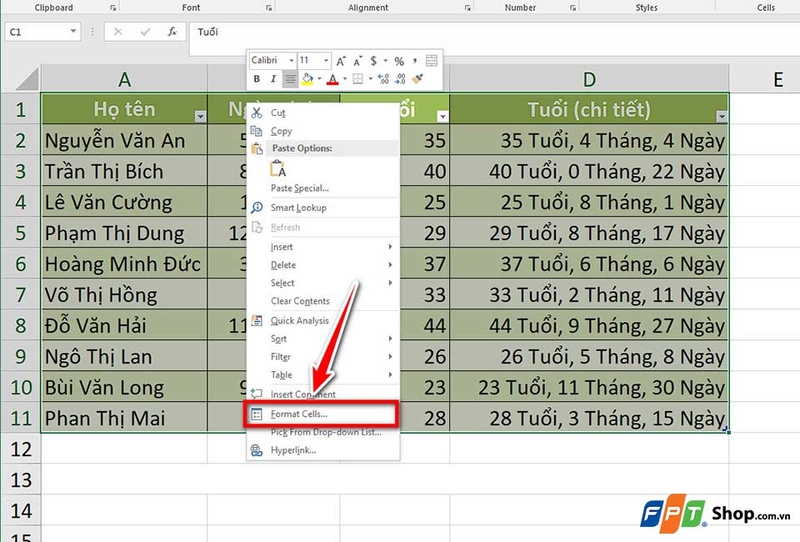Toggle Center alignment in the mini toolbar
The image size is (800, 542).
tap(290, 79)
